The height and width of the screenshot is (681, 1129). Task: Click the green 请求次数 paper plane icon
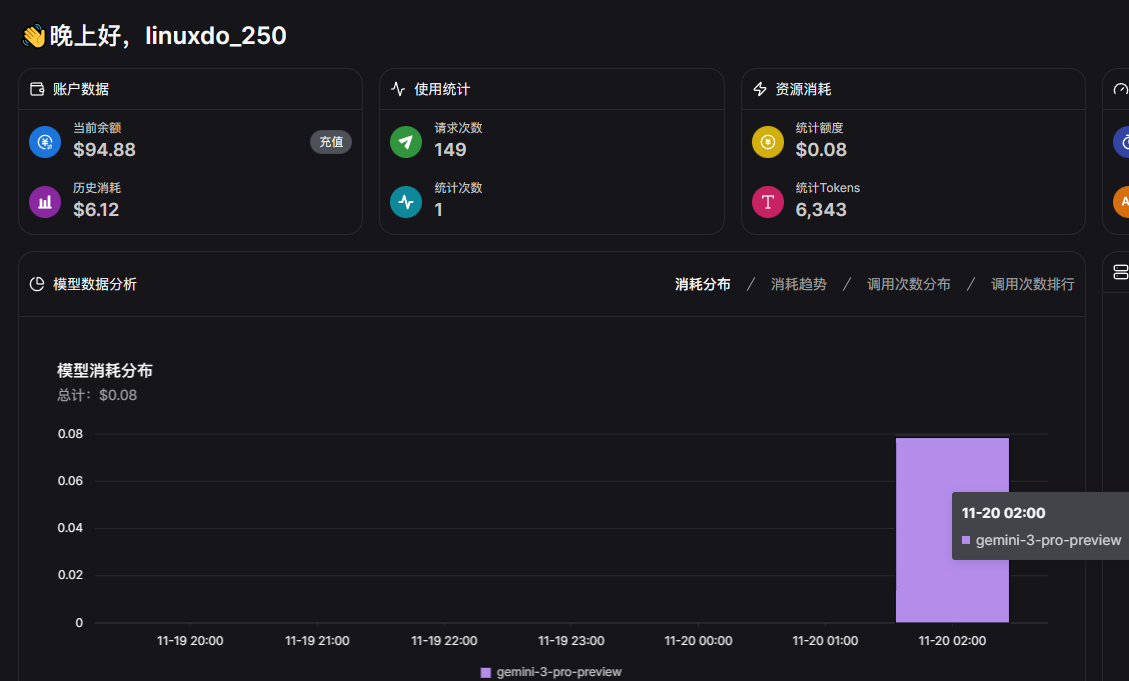406,142
